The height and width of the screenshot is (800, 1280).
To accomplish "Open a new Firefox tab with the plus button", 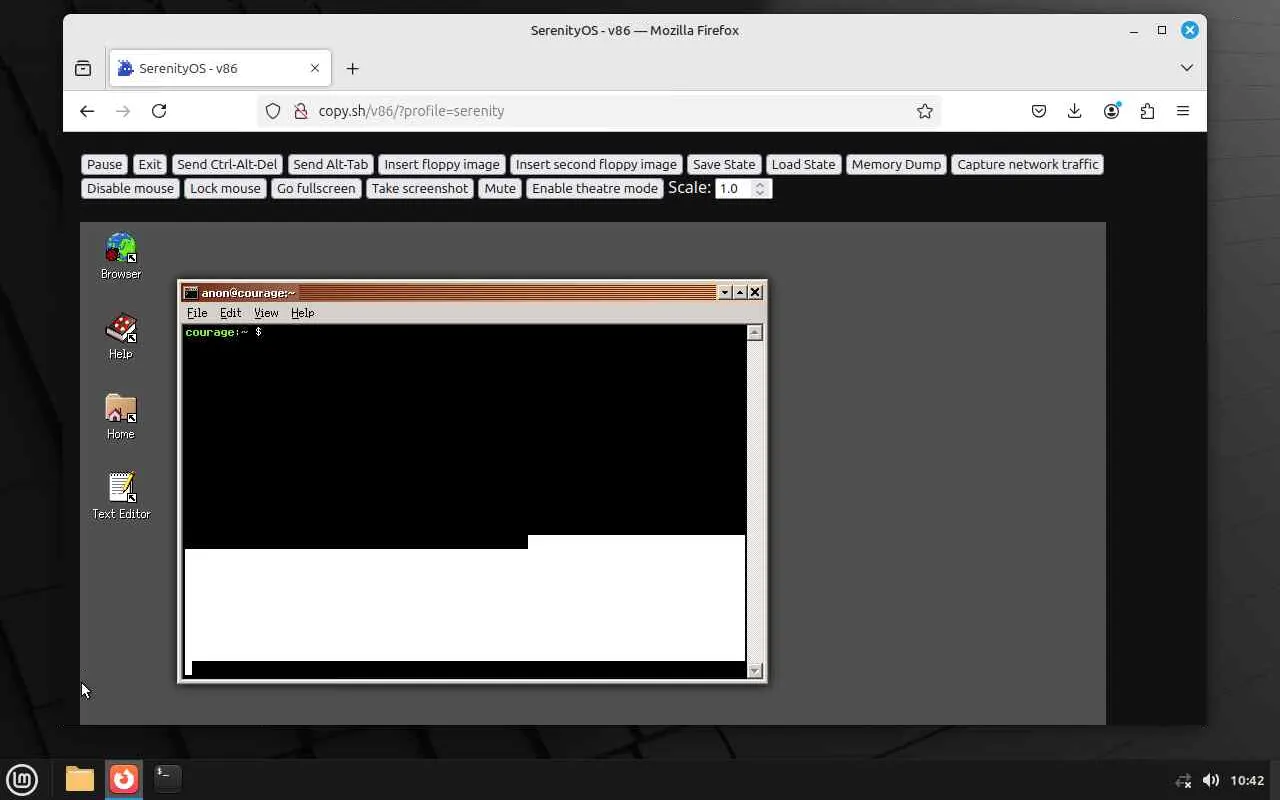I will click(352, 68).
